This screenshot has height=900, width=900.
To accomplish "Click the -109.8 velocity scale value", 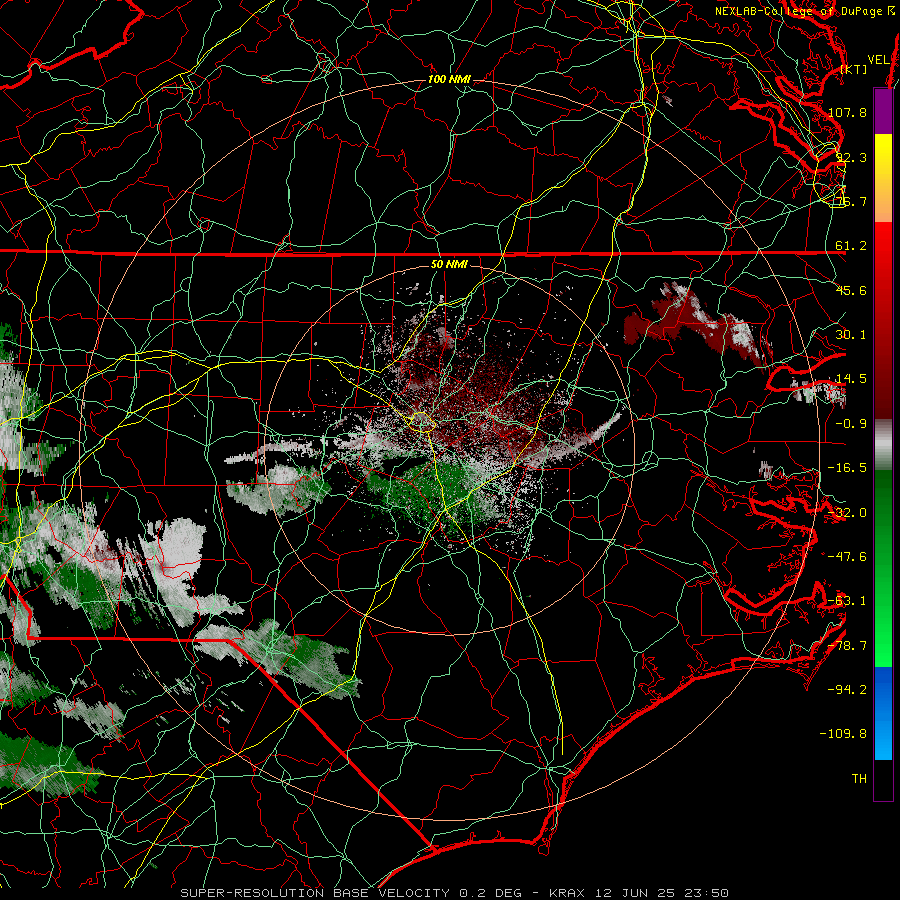I will tap(843, 734).
